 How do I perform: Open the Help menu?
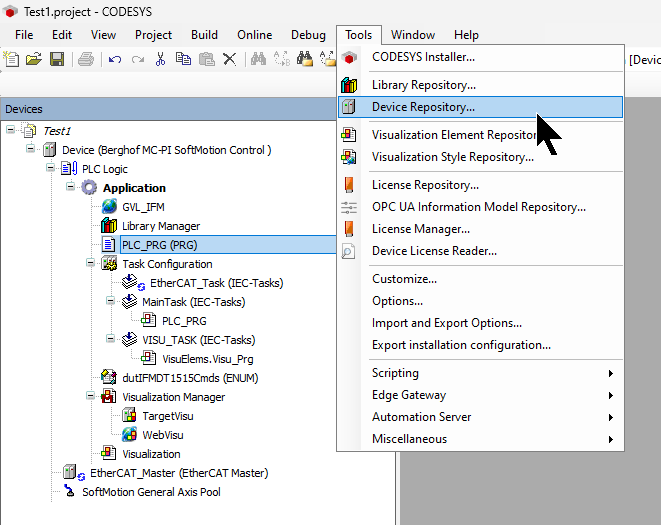coord(466,35)
